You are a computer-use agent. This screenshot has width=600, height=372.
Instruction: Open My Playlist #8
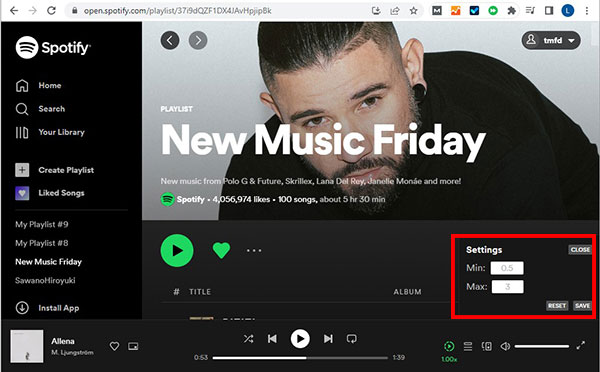pyautogui.click(x=42, y=243)
